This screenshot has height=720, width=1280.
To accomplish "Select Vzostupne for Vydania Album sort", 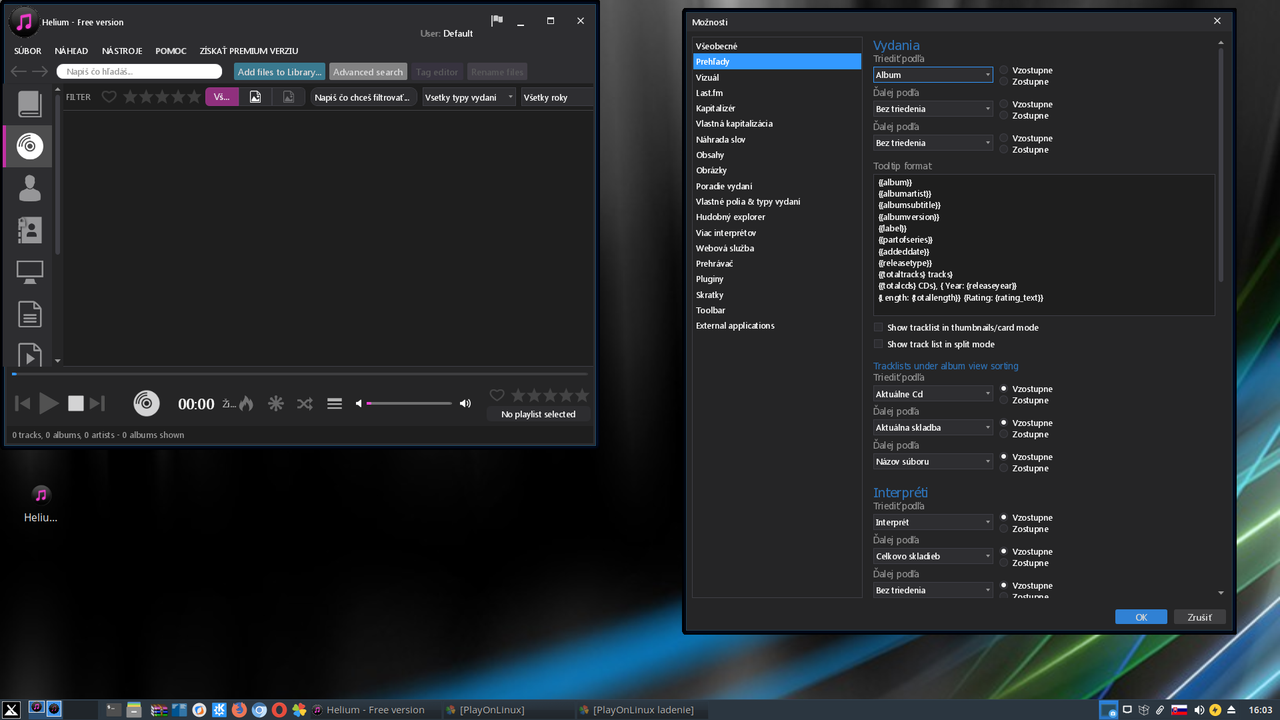I will [1004, 70].
